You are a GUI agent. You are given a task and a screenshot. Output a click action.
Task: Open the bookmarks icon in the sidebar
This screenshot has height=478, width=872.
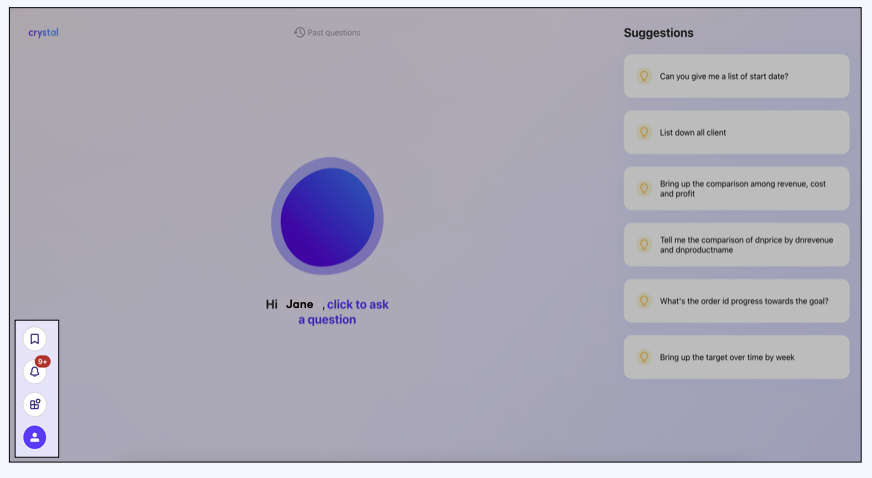click(x=35, y=339)
